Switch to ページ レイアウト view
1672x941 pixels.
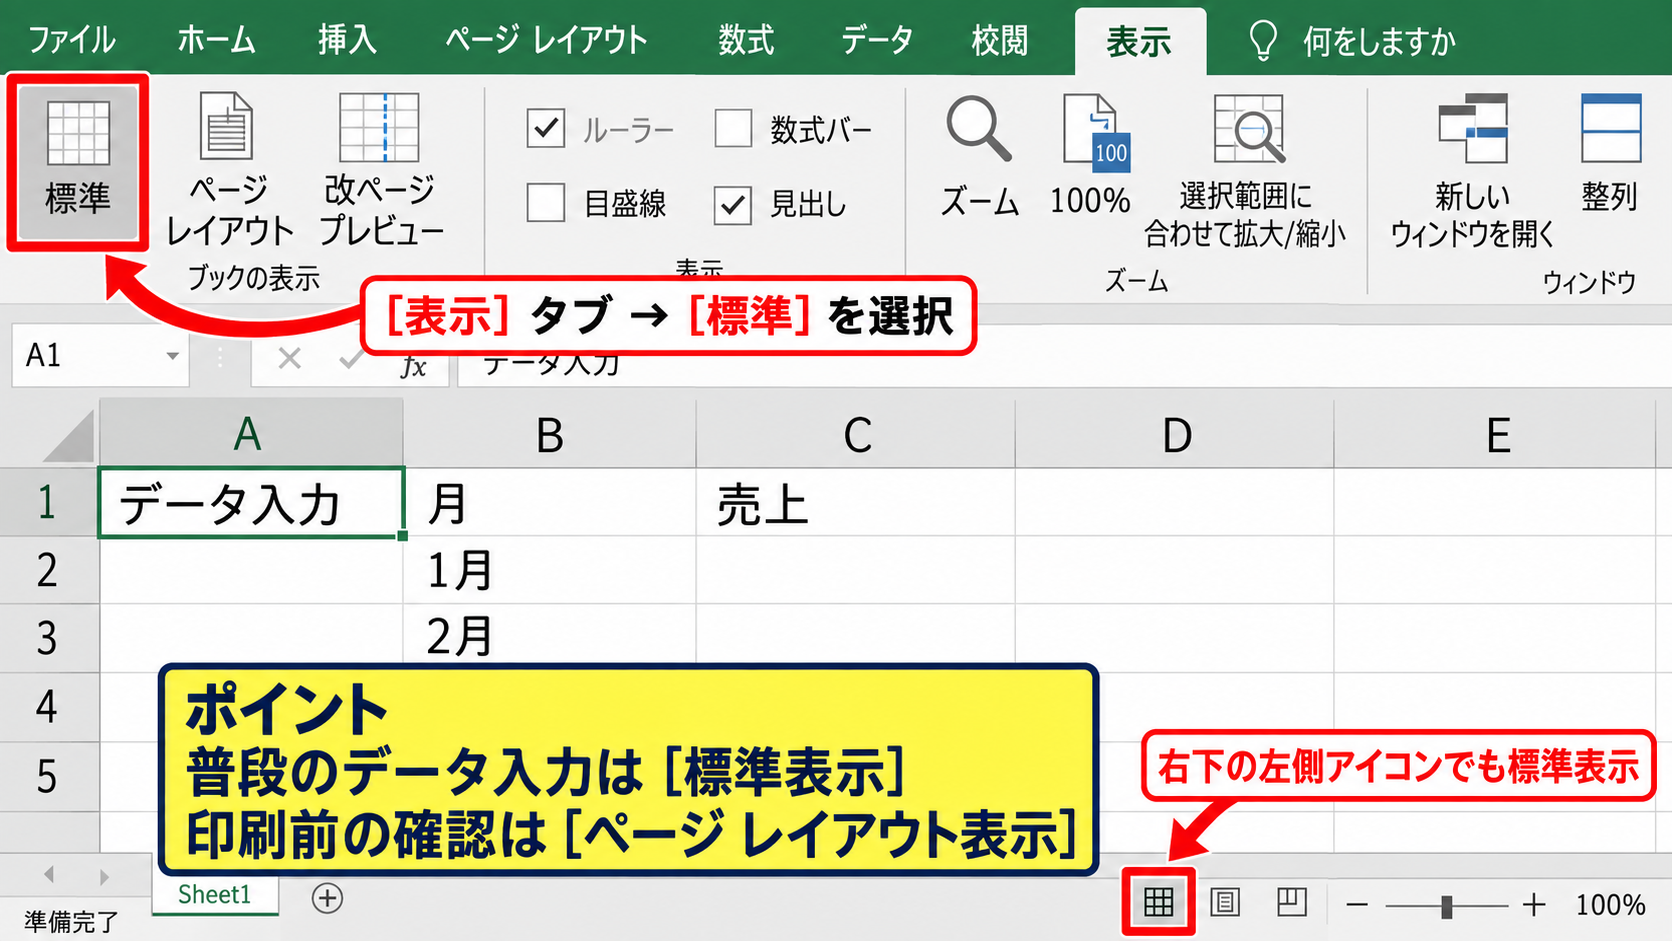click(229, 168)
